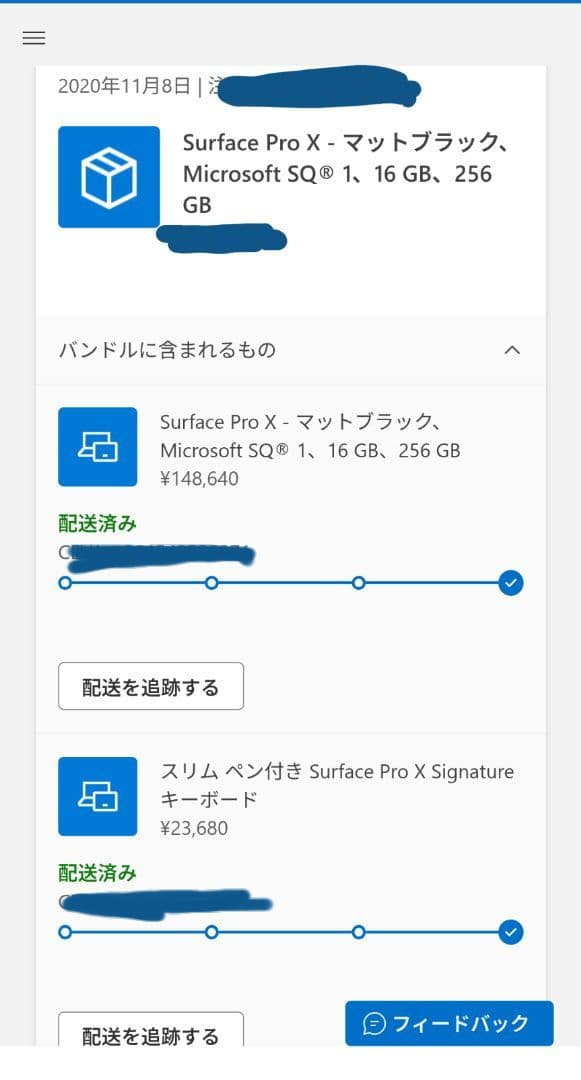
Task: Click the first progress dot on top tracker
Action: pos(65,582)
